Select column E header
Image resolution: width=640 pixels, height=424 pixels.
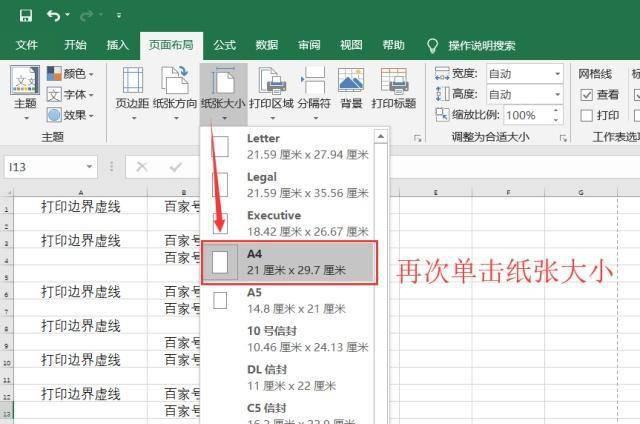click(x=436, y=192)
